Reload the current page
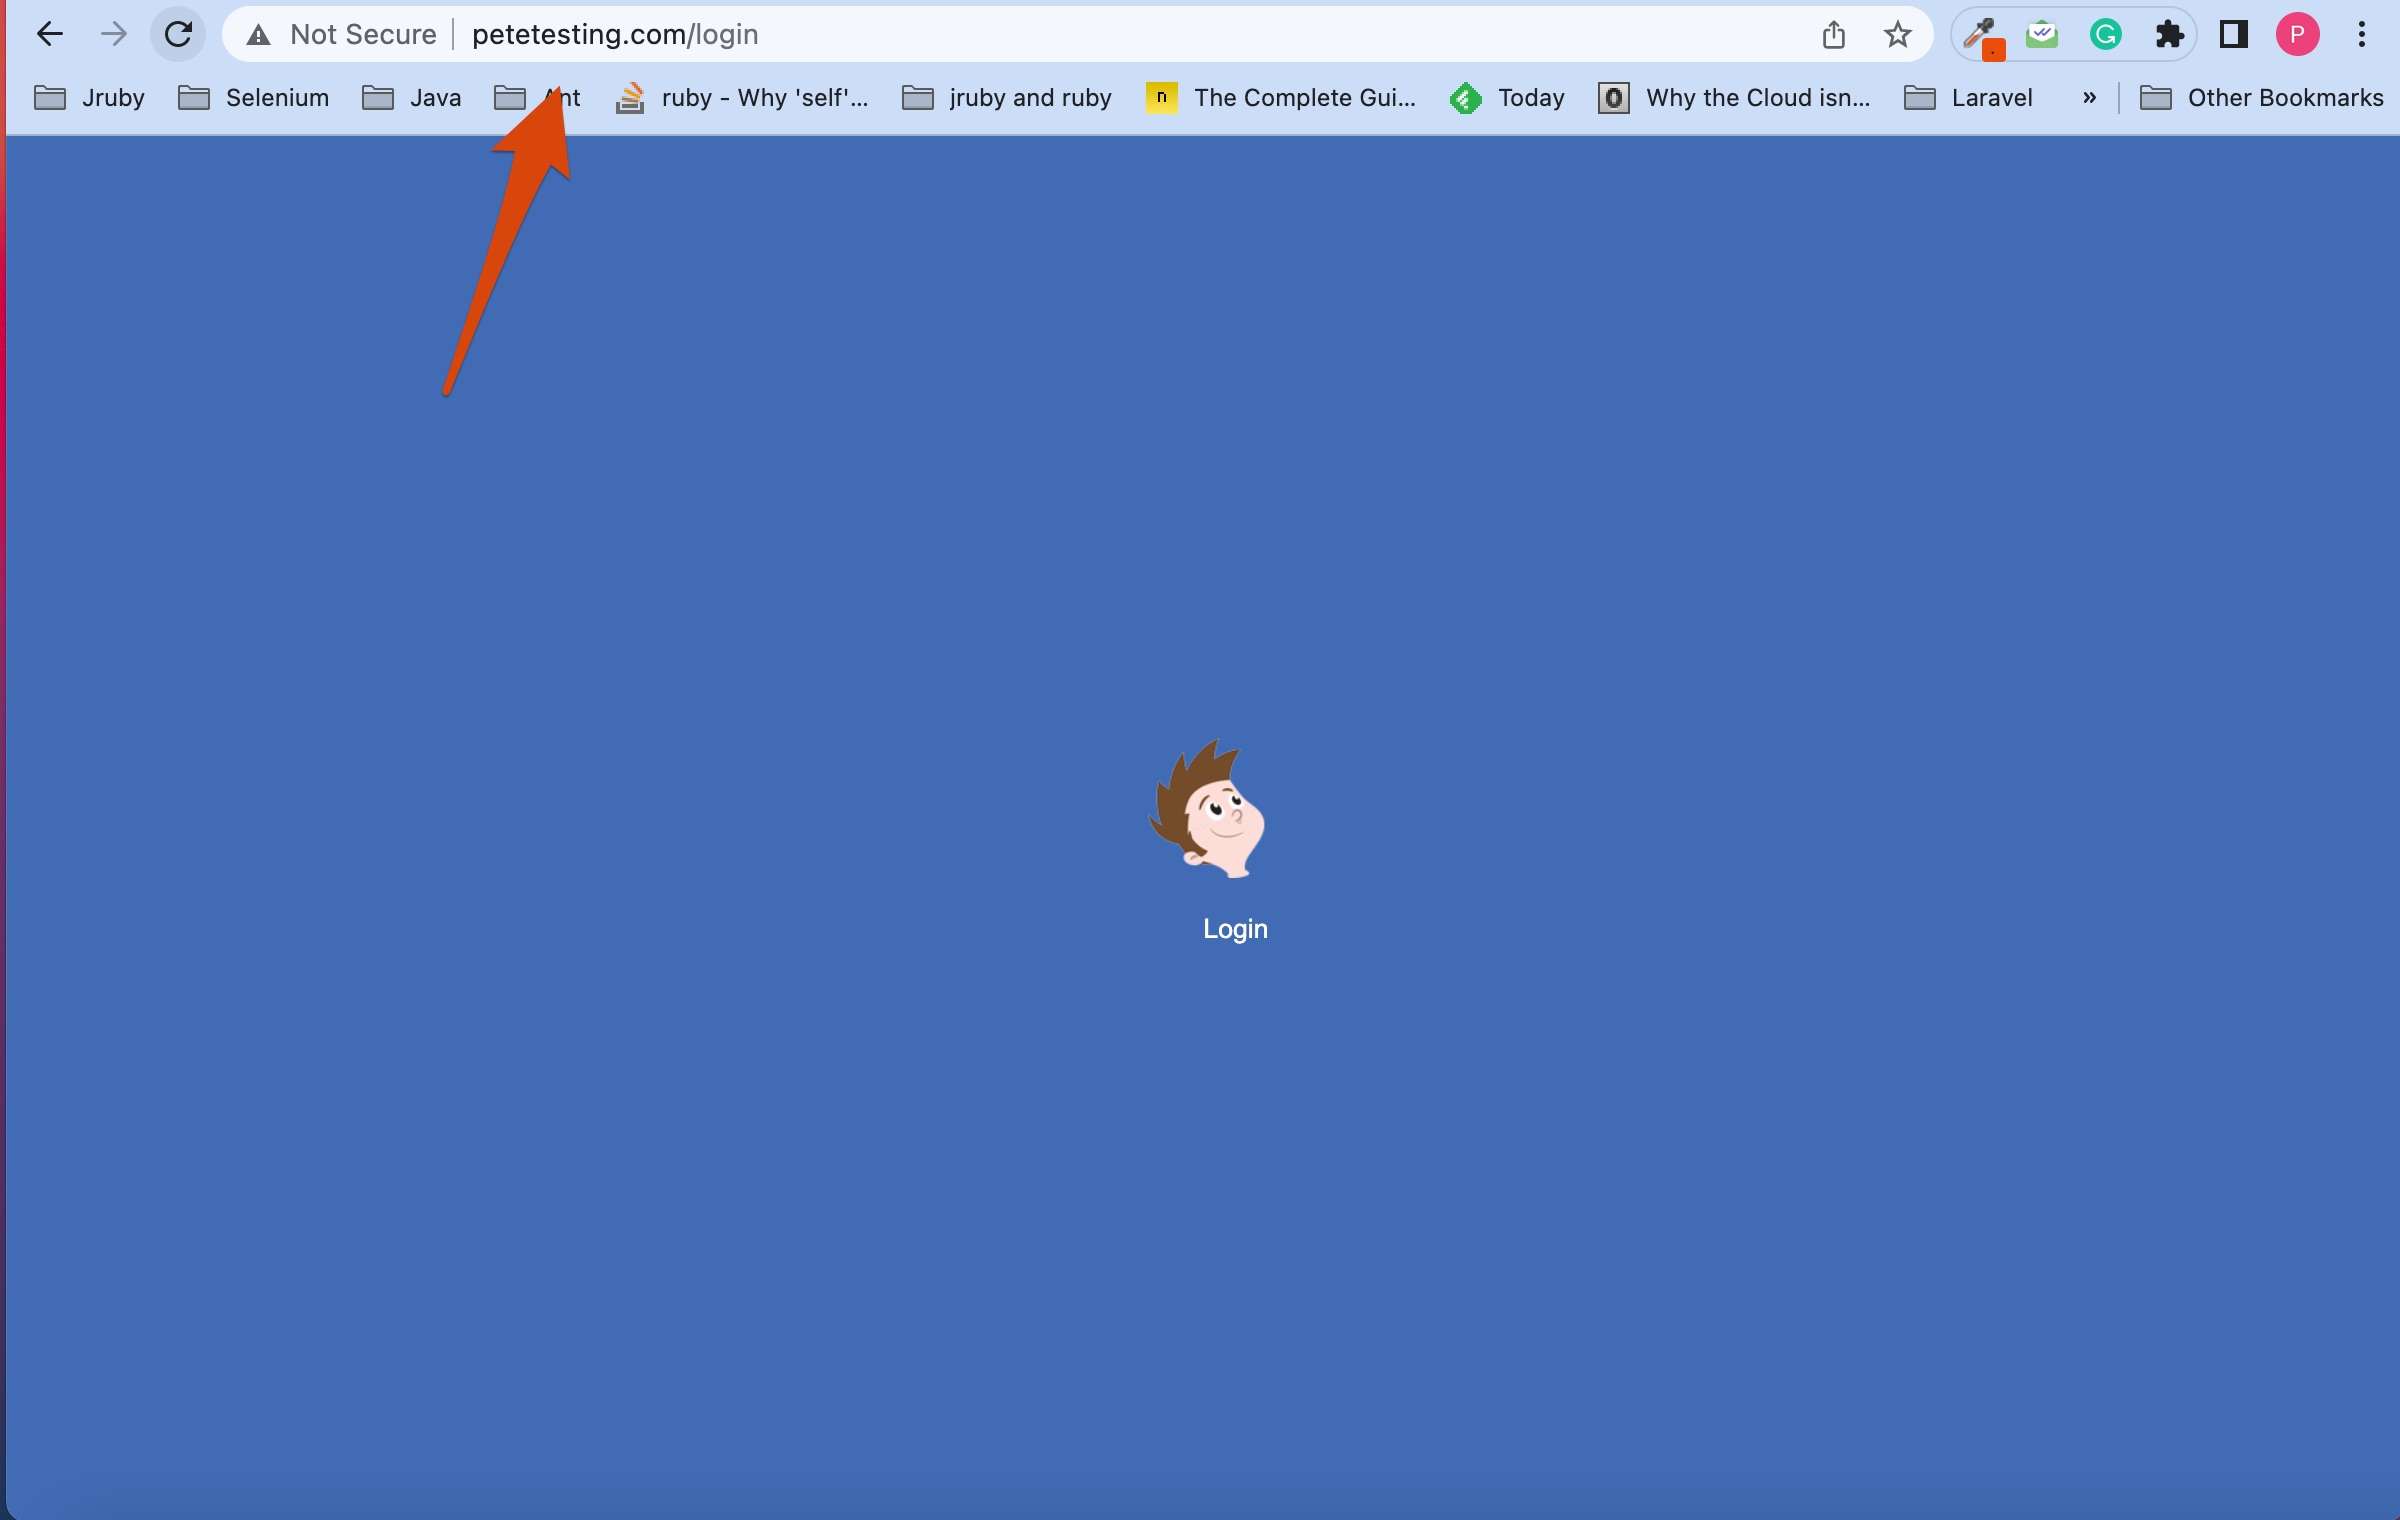 178,34
